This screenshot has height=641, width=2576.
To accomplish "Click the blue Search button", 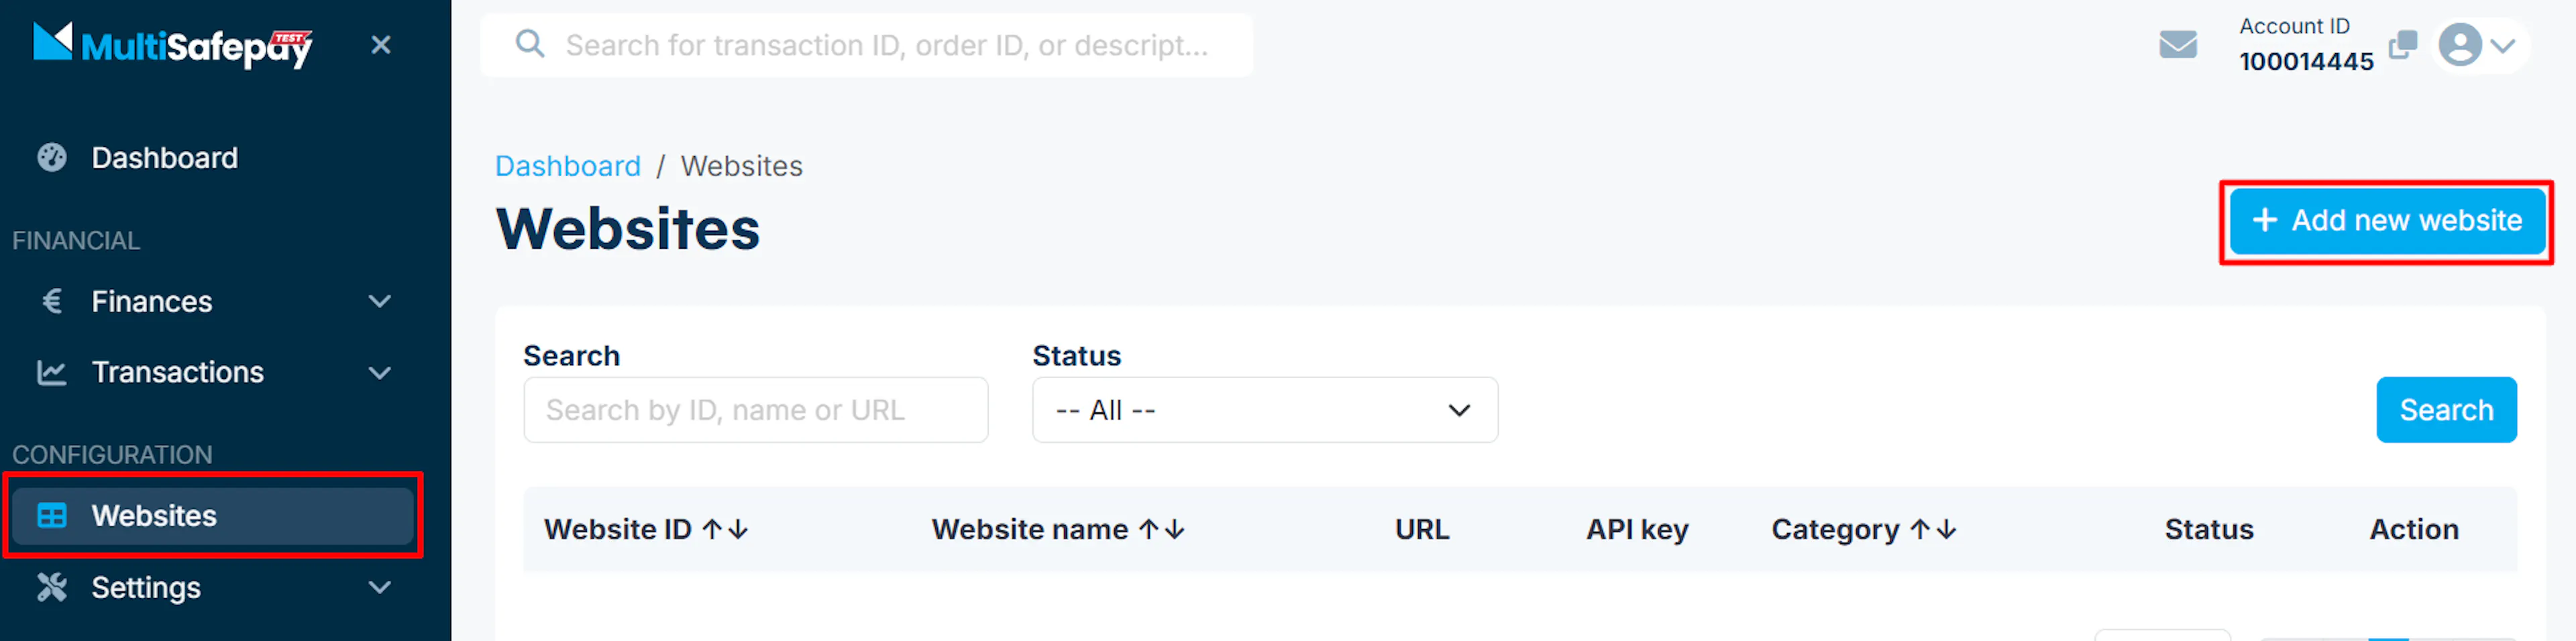I will click(2446, 410).
